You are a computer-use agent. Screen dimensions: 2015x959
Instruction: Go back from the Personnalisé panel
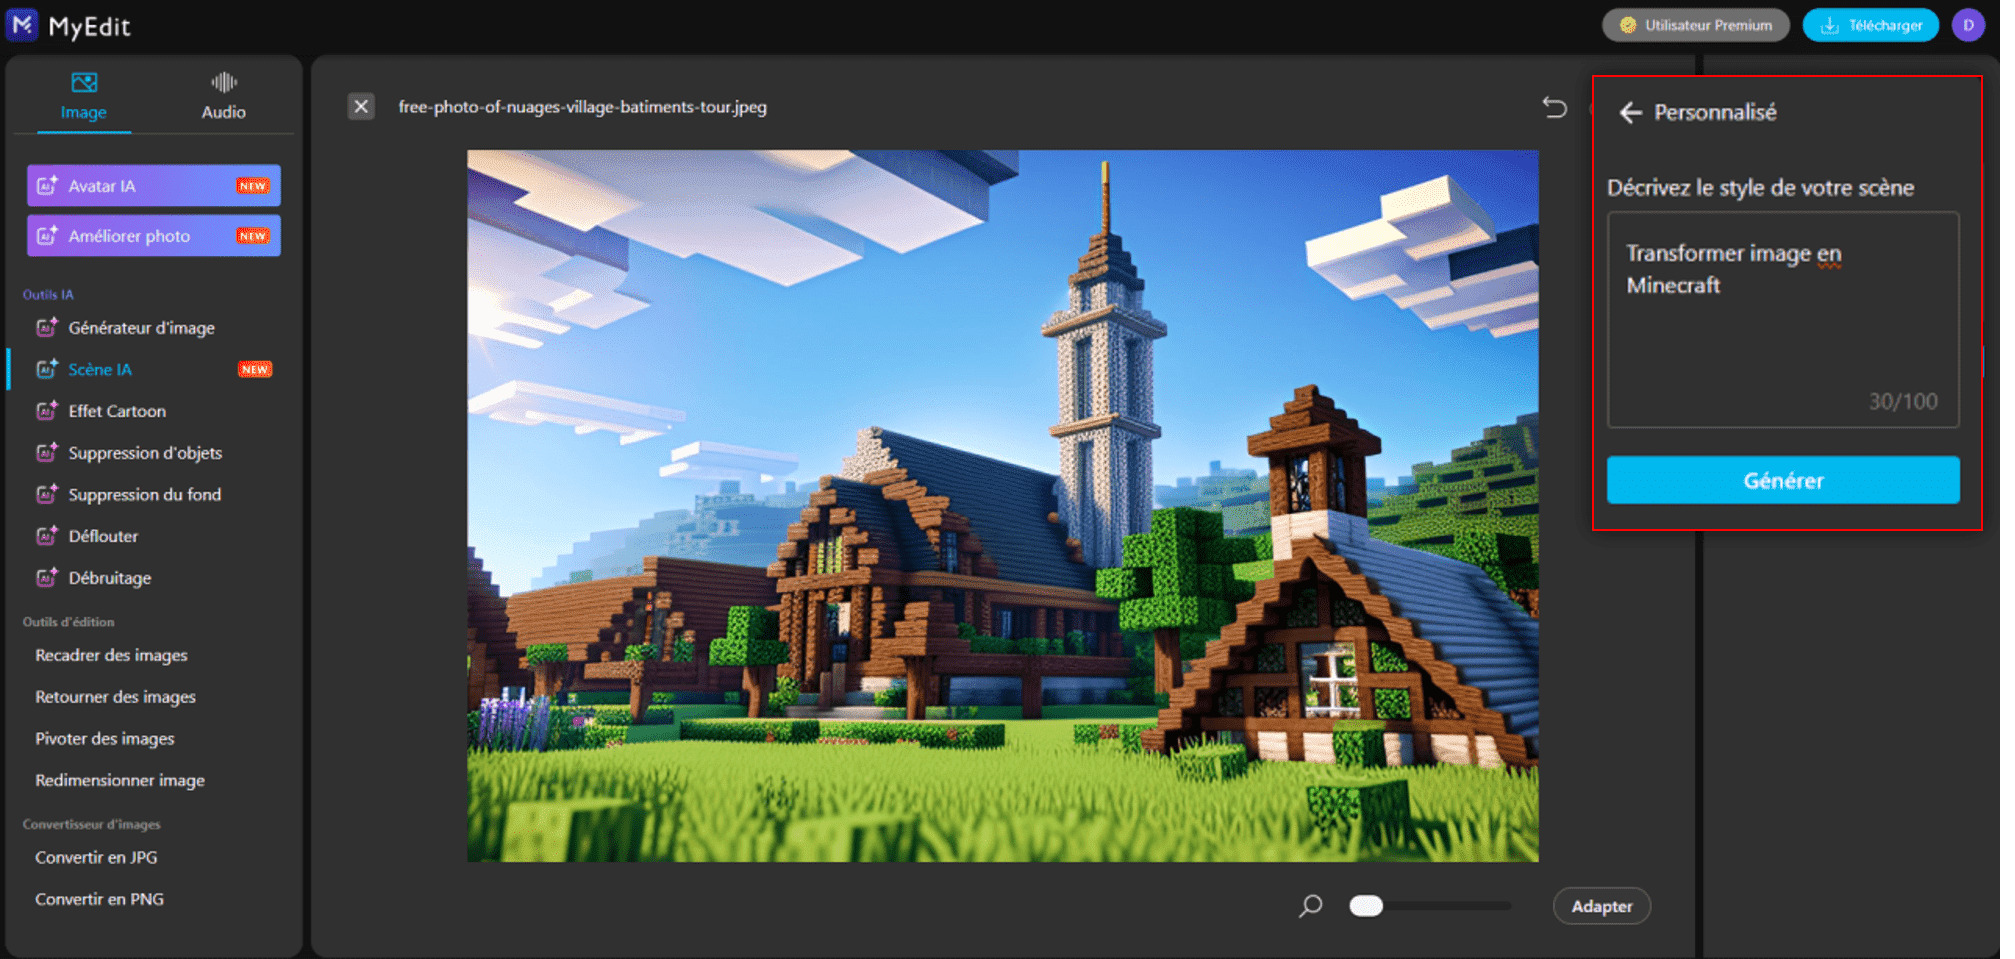click(x=1631, y=113)
